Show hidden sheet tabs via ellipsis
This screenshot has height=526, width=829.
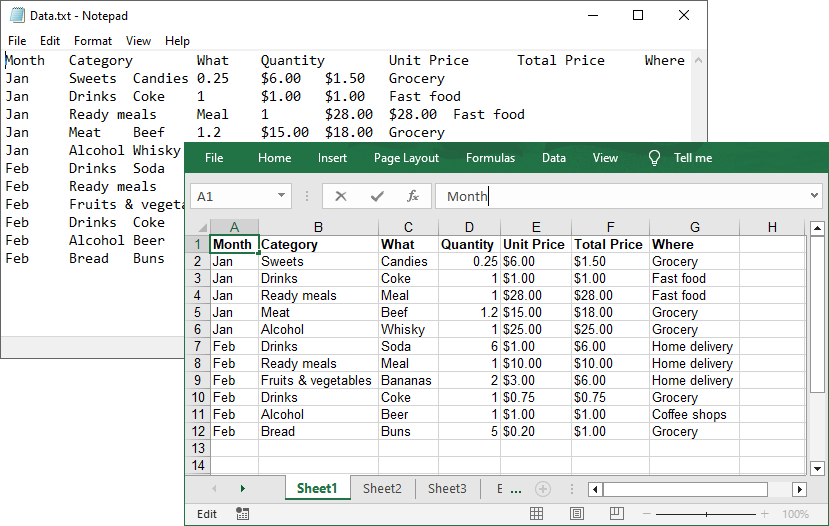(x=514, y=489)
